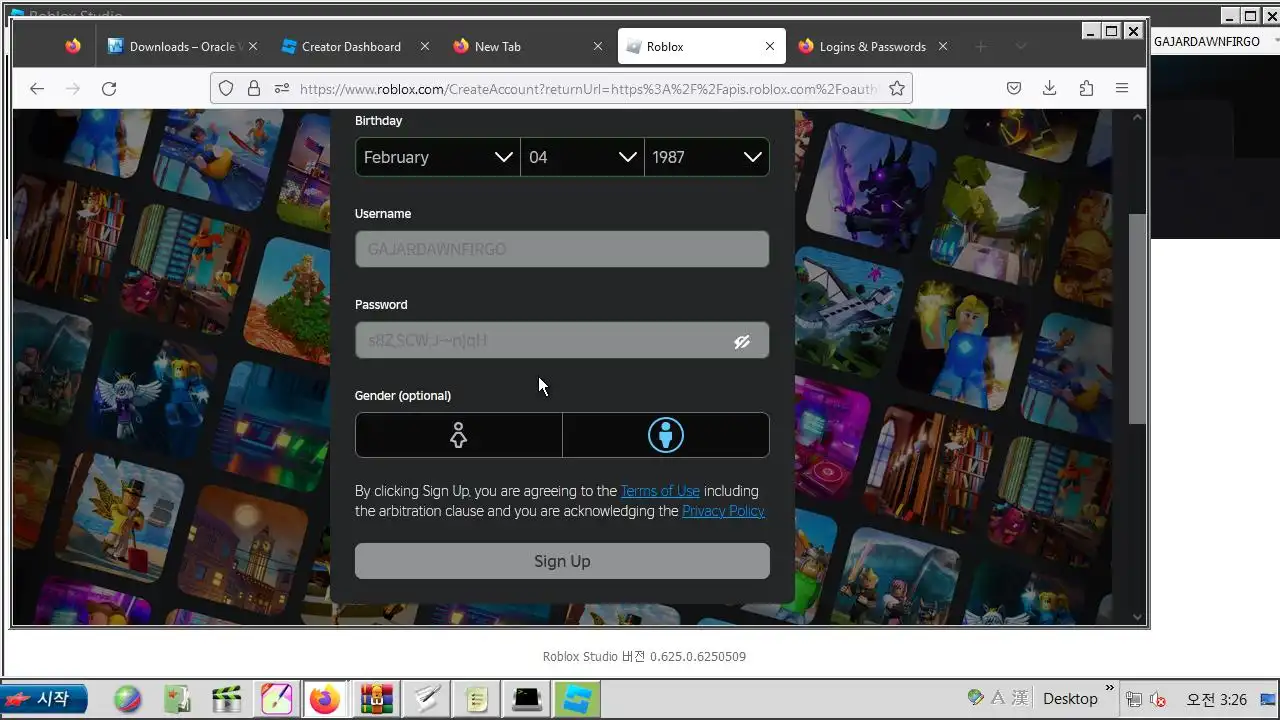Close the Downloads – Oracle tab
Viewport: 1280px width, 720px height.
(253, 46)
